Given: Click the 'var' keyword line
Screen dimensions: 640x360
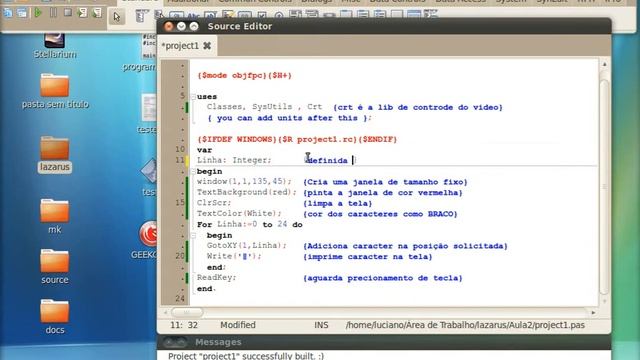Looking at the screenshot, I should [204, 150].
